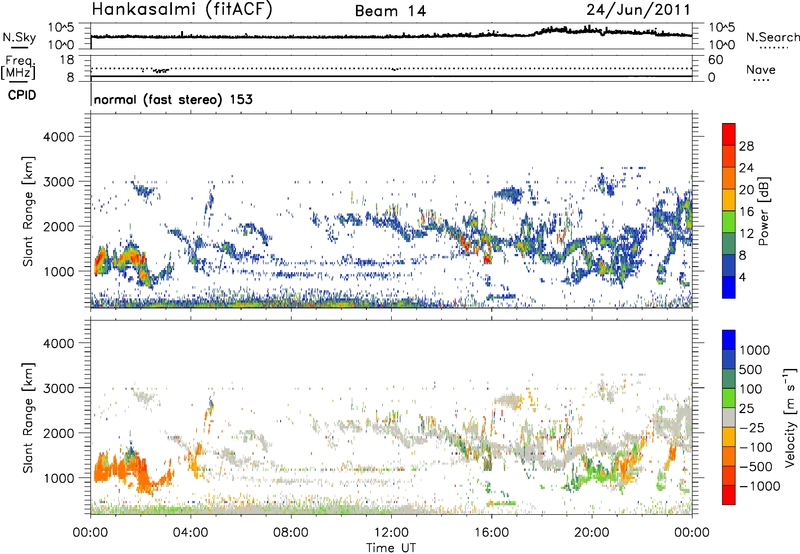Click the gray segment of Velocity color bar
Screen dimensions: 800x554
point(729,418)
